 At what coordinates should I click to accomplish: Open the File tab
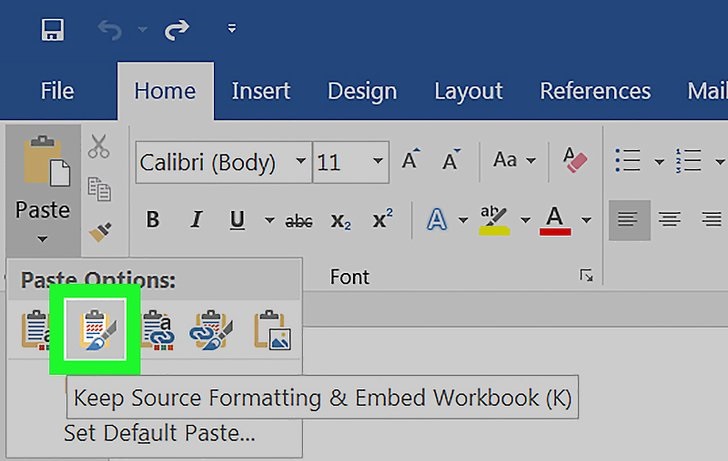pyautogui.click(x=57, y=91)
